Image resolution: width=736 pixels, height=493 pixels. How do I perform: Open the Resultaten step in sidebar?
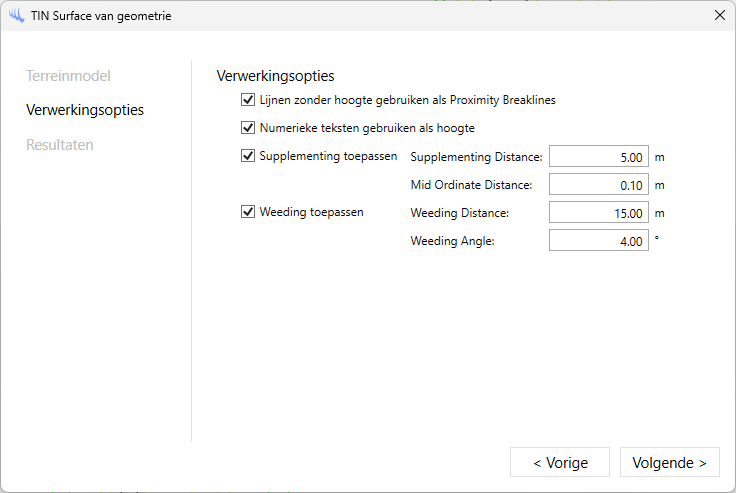tap(60, 145)
